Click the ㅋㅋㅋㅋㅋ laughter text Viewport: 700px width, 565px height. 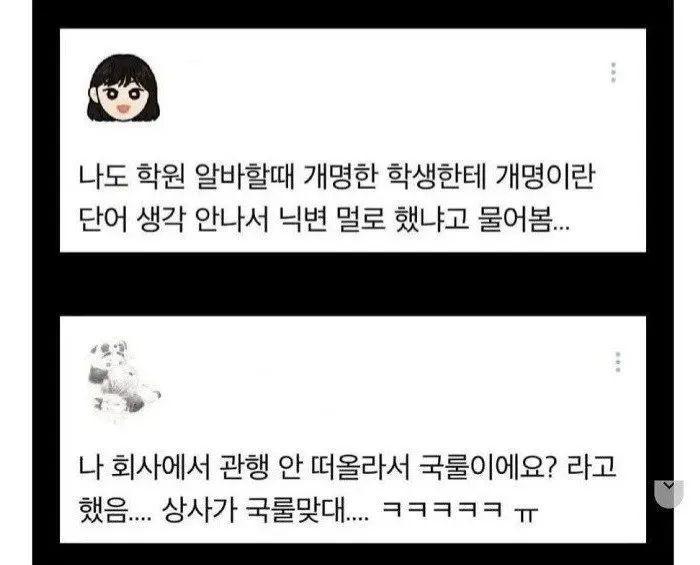[443, 509]
